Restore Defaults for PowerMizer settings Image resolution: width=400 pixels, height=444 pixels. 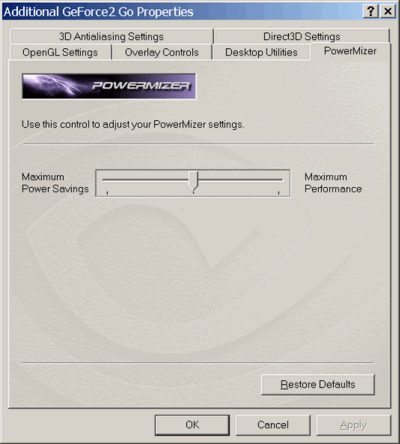pyautogui.click(x=318, y=384)
